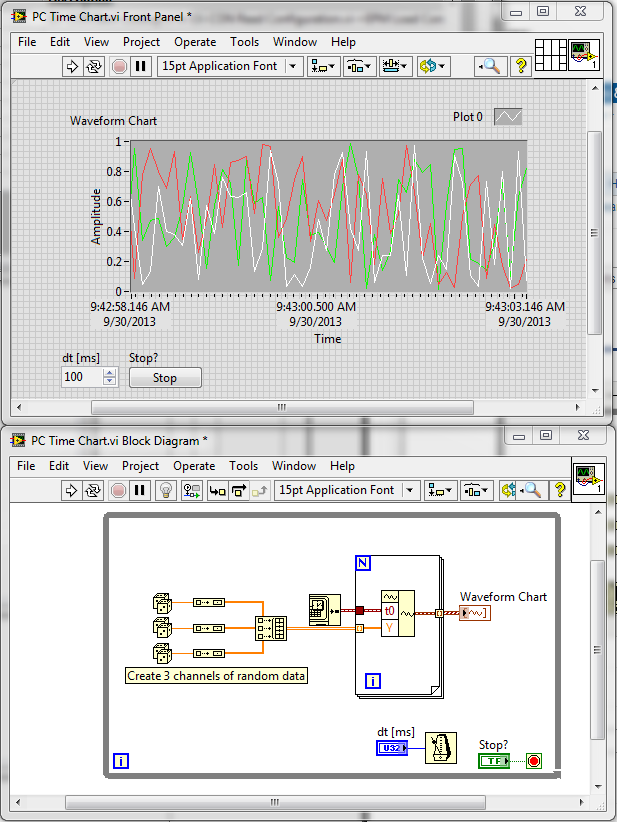
Task: Open Tools menu in Block Diagram
Action: point(243,466)
